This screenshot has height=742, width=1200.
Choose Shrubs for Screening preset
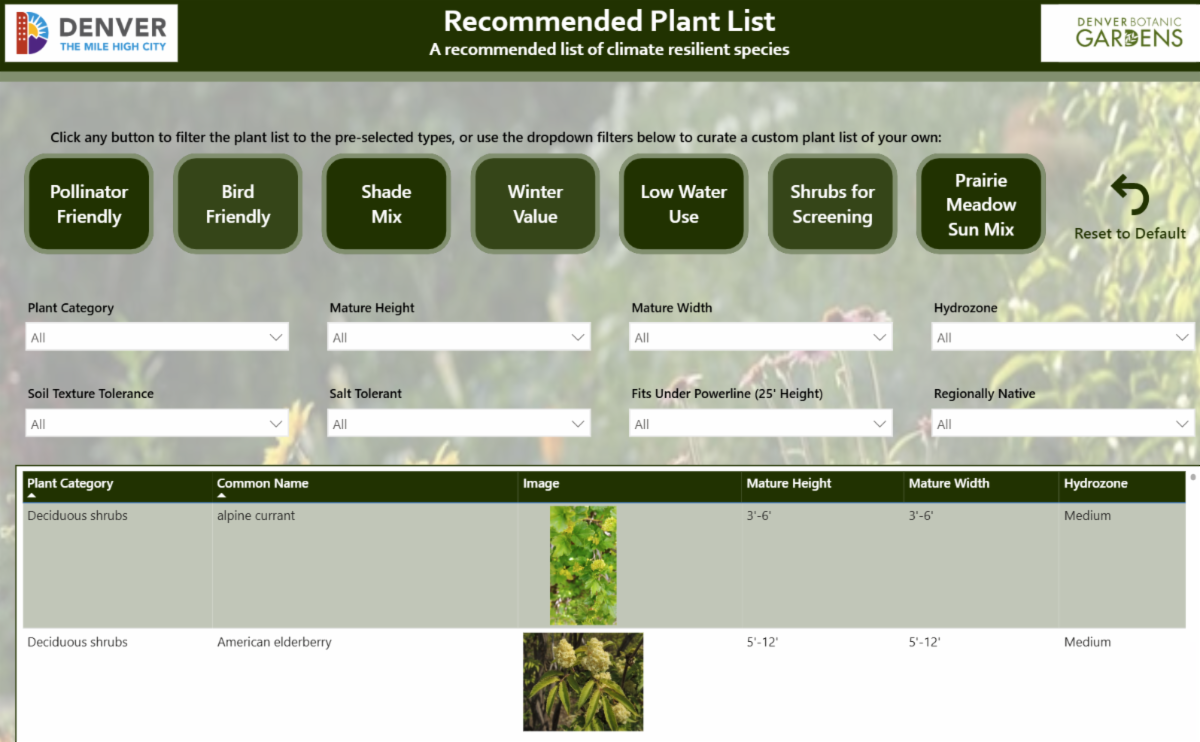(832, 204)
